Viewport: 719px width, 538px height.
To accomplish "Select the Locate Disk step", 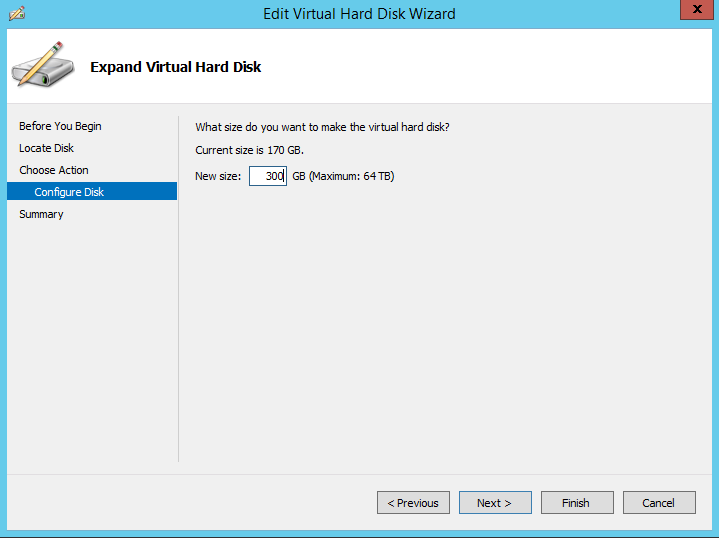I will [x=47, y=148].
